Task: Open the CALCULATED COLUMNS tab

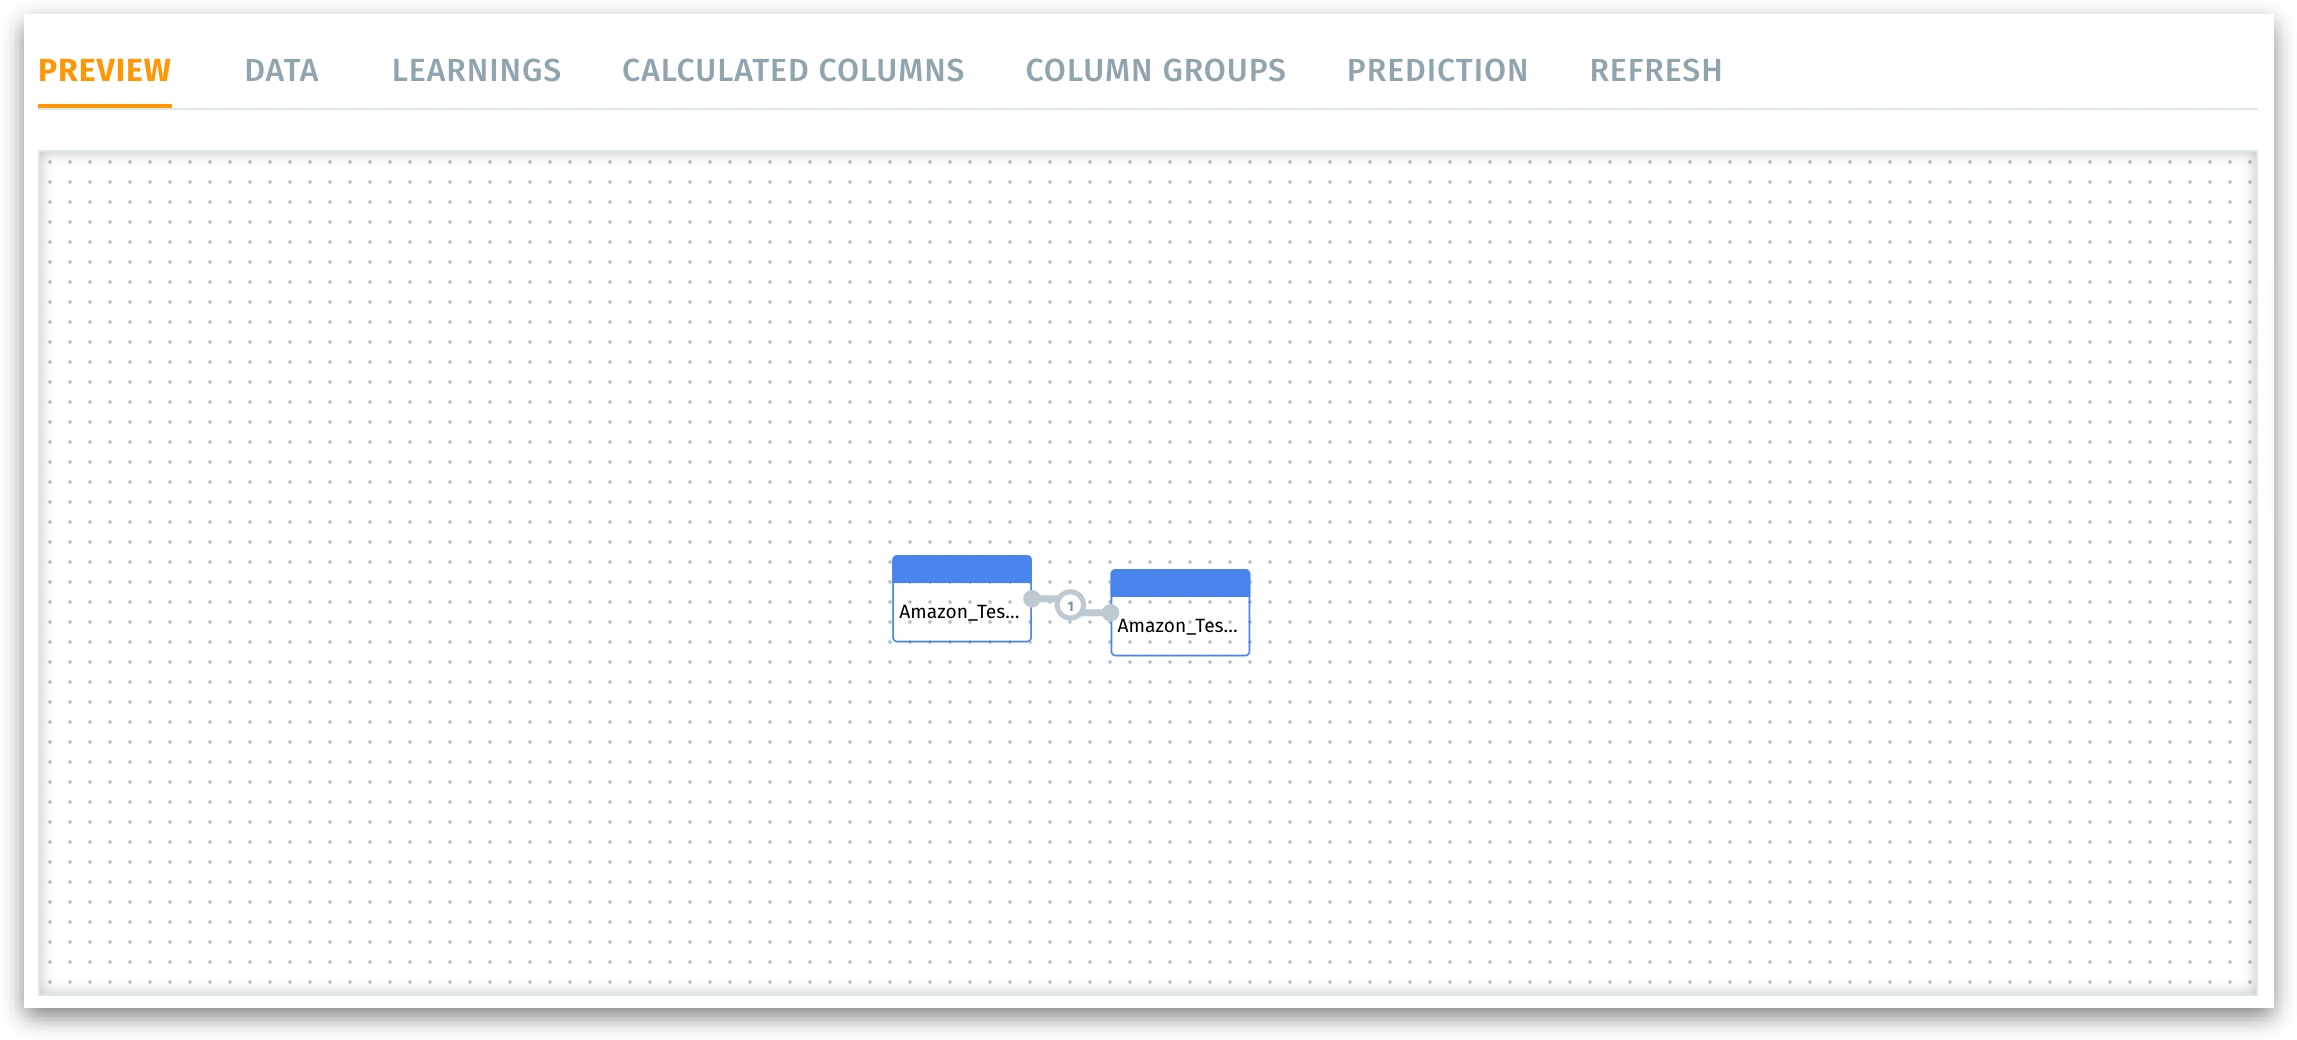Action: pyautogui.click(x=793, y=70)
